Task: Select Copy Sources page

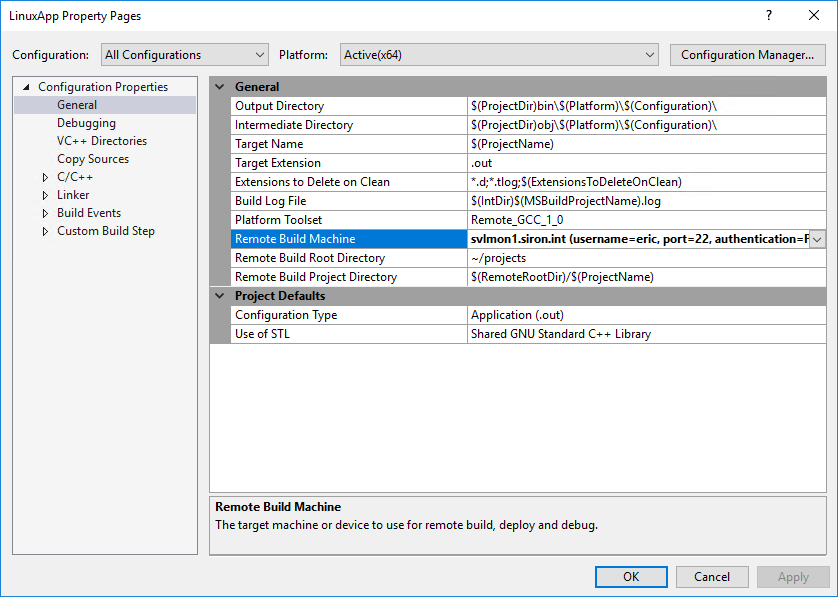Action: coord(92,159)
